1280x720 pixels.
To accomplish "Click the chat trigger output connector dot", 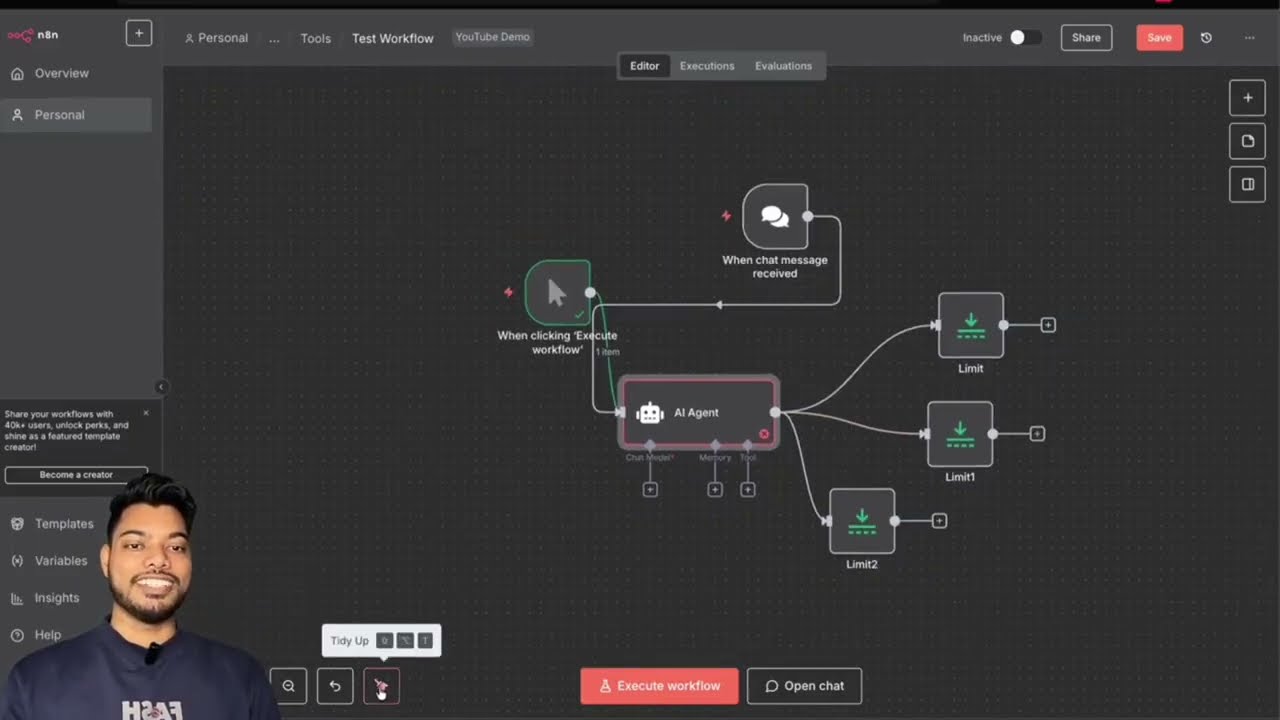I will click(x=807, y=216).
